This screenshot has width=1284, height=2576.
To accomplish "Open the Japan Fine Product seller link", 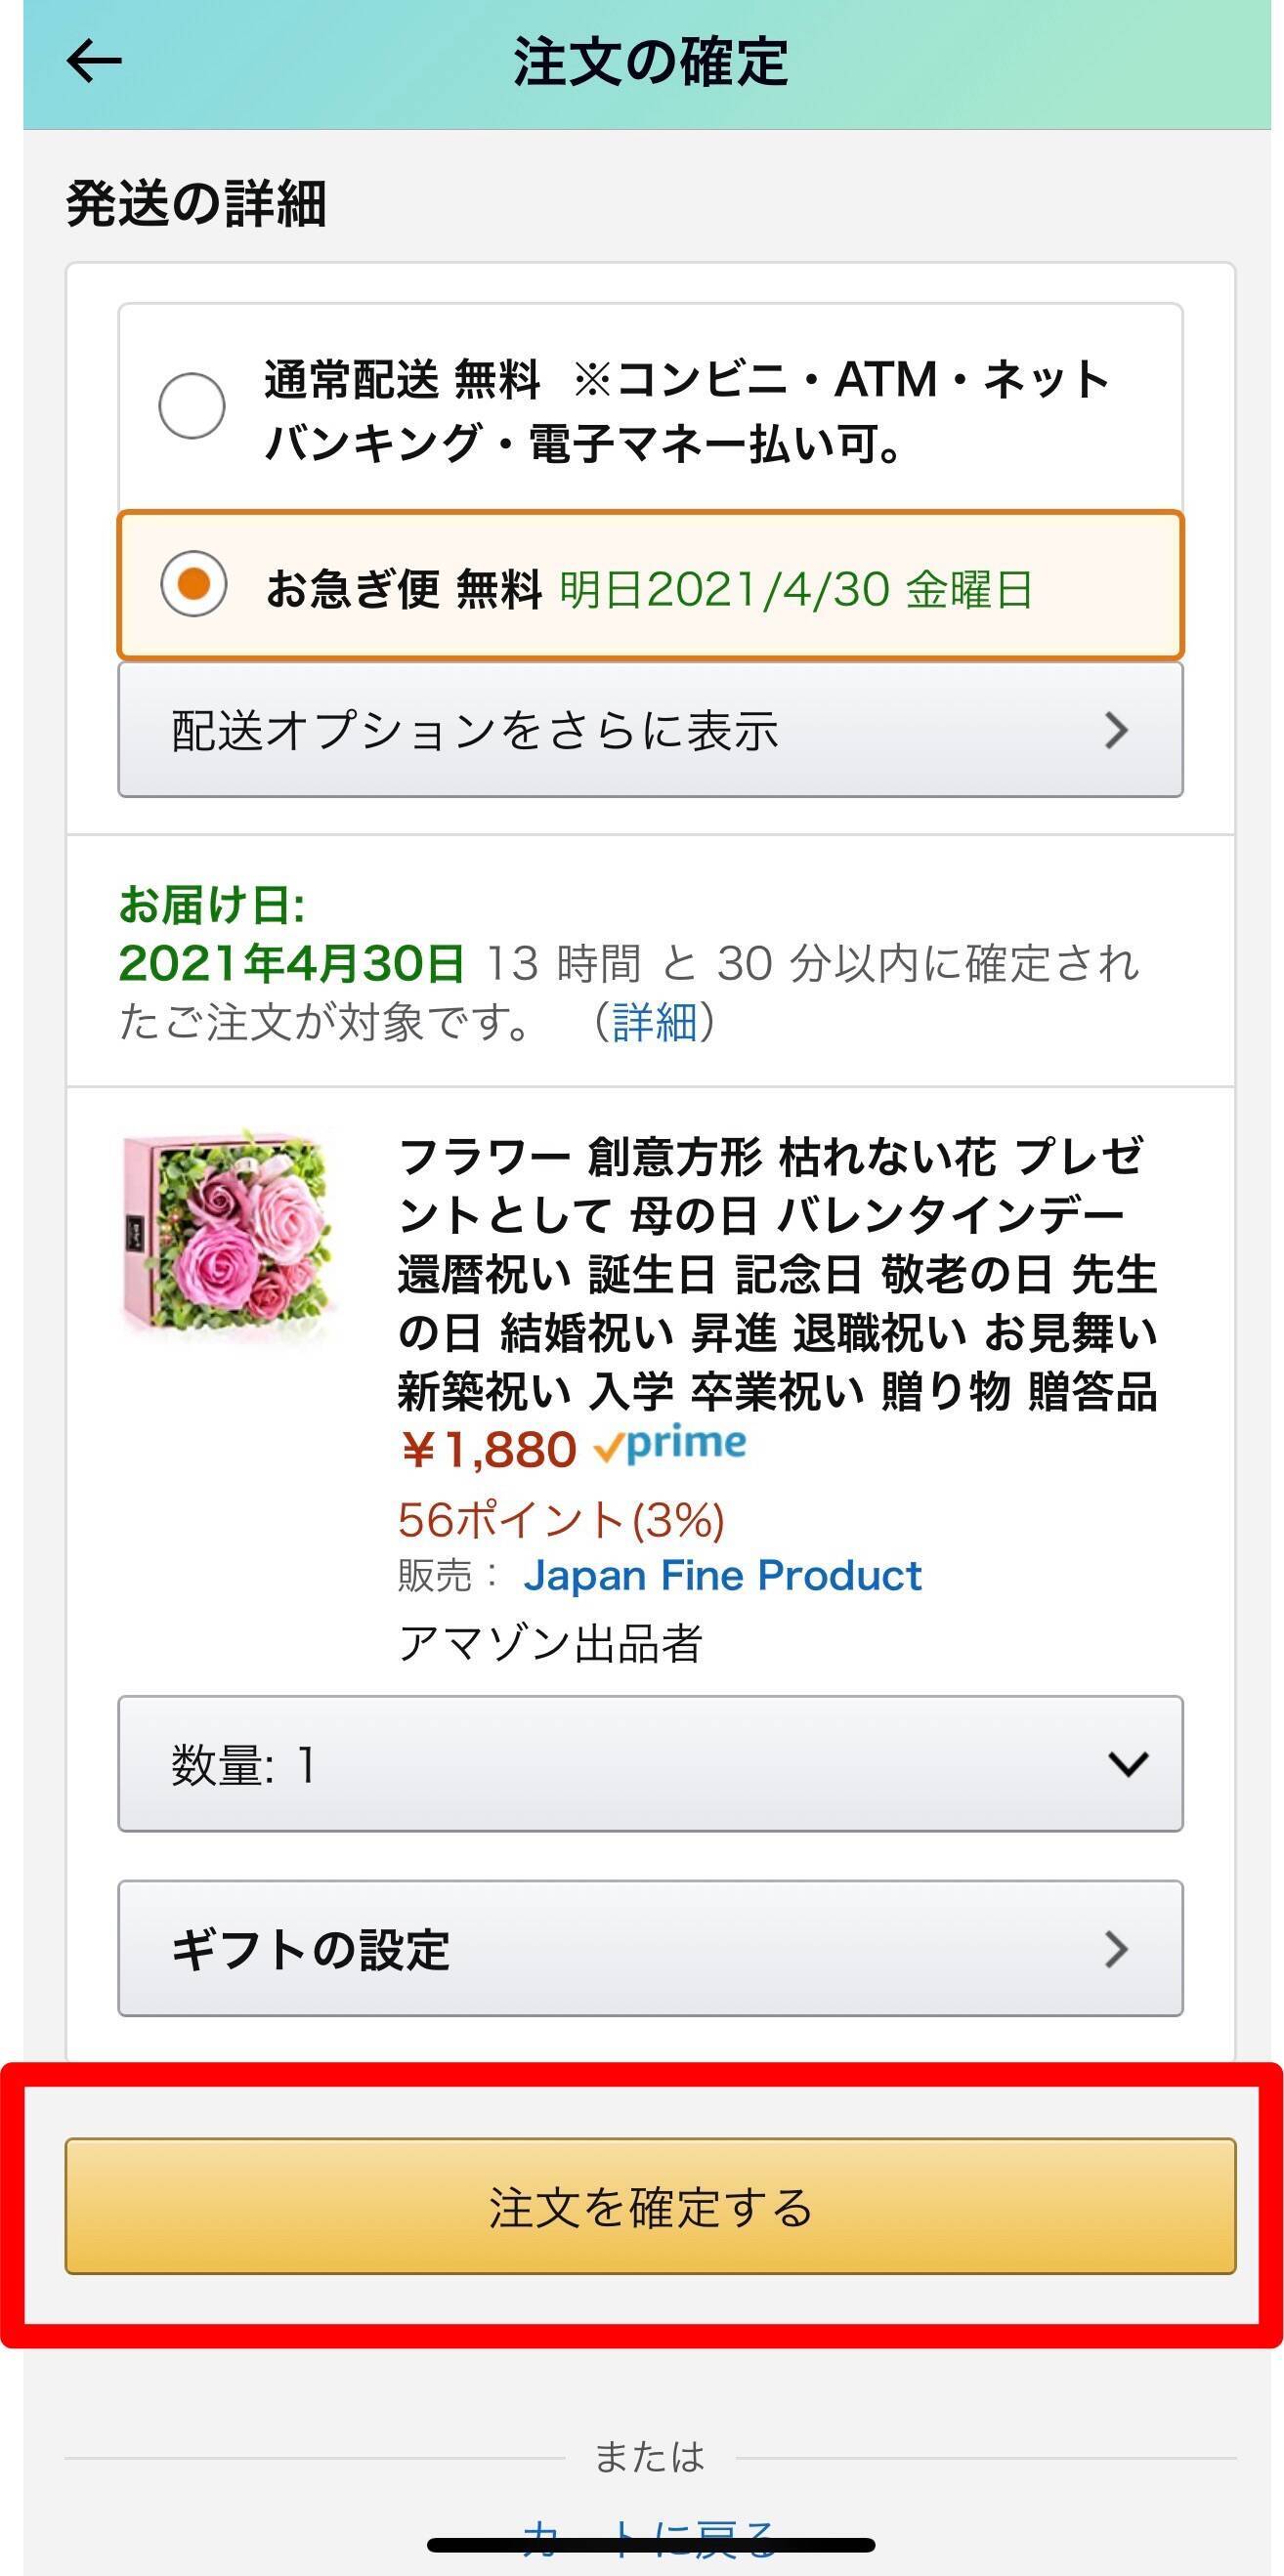I will pyautogui.click(x=722, y=1576).
